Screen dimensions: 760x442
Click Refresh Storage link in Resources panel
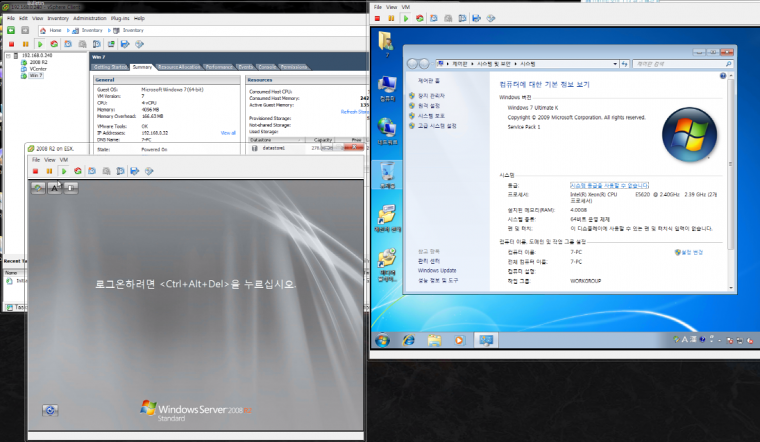coord(354,112)
